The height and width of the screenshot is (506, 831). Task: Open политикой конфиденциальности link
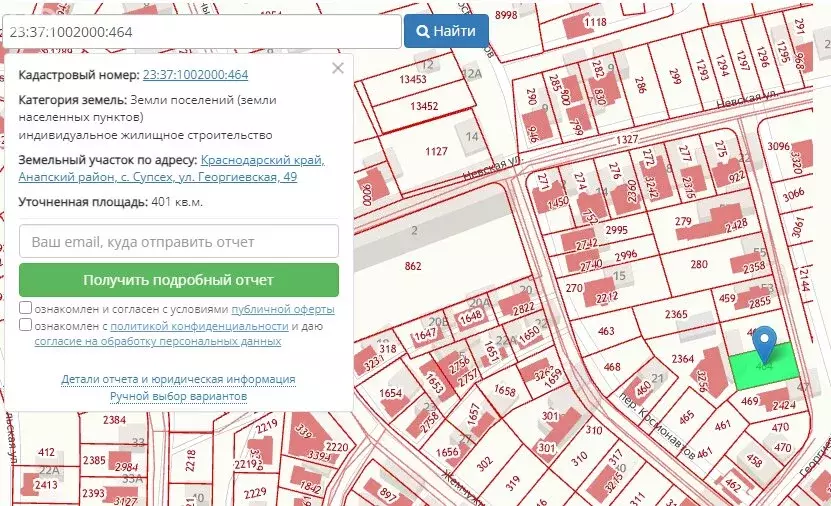tap(199, 326)
